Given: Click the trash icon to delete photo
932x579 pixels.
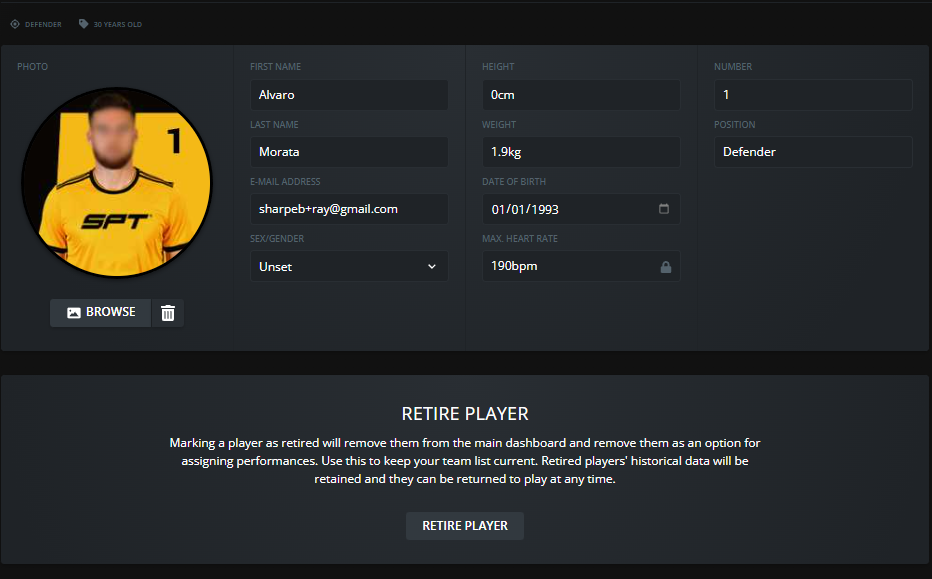Looking at the screenshot, I should tap(168, 313).
